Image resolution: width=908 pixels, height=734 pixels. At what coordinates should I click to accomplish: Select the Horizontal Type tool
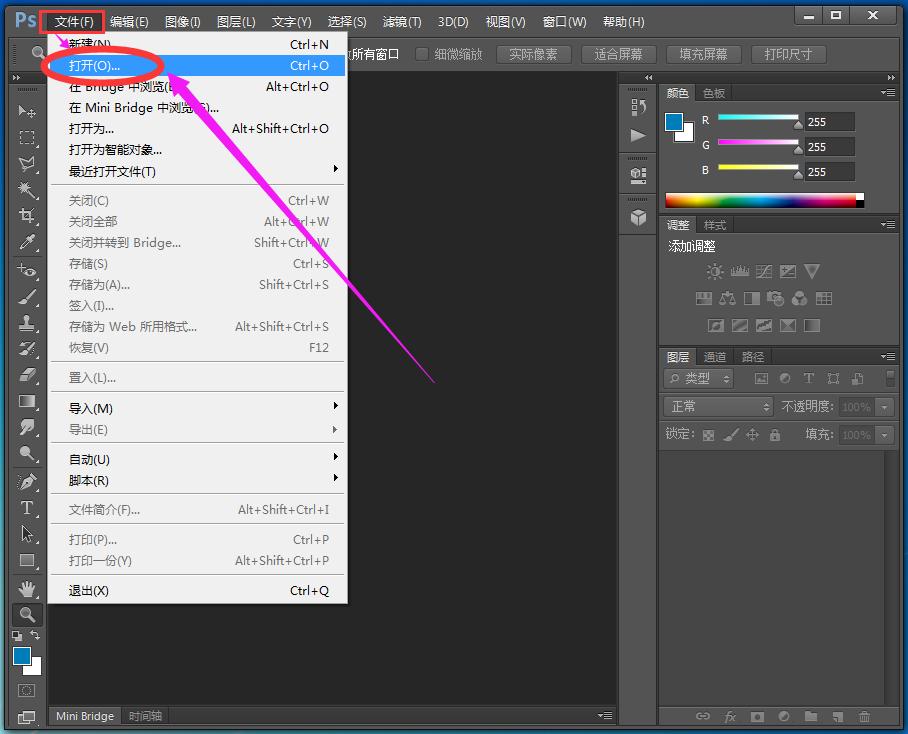pos(27,508)
